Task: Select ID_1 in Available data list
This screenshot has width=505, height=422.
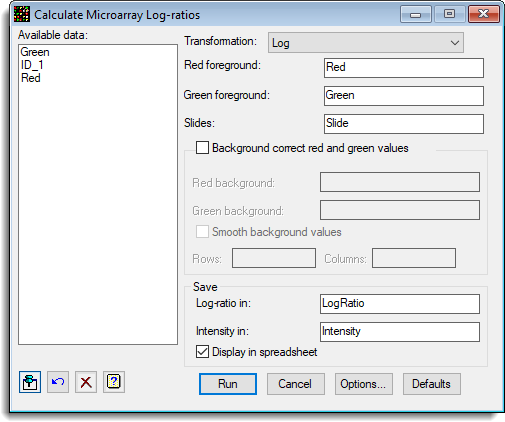Action: coord(32,65)
